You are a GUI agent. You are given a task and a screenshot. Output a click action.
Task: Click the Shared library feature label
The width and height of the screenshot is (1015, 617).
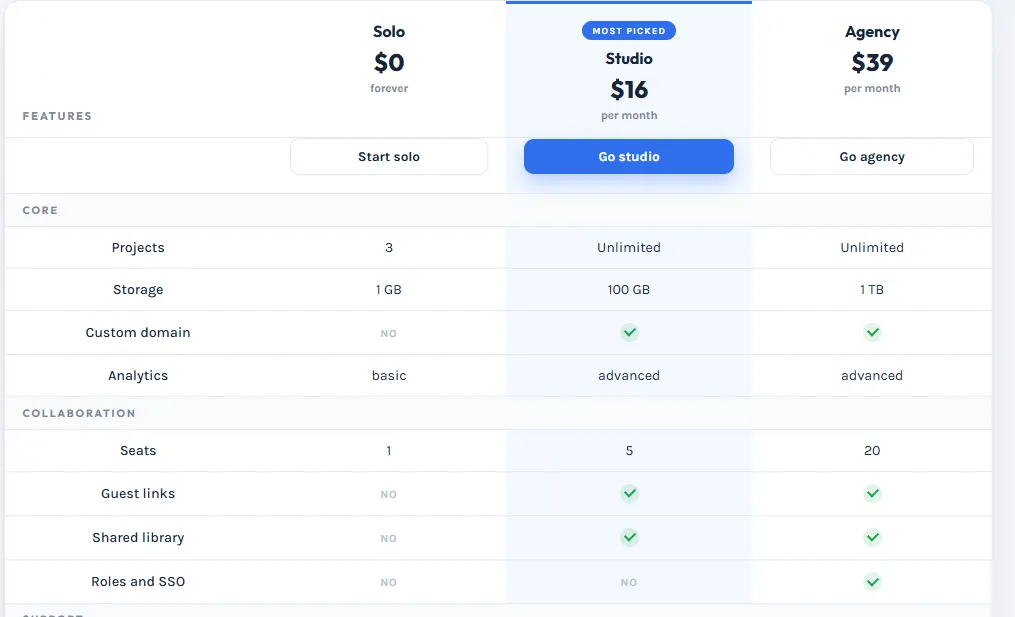click(138, 538)
